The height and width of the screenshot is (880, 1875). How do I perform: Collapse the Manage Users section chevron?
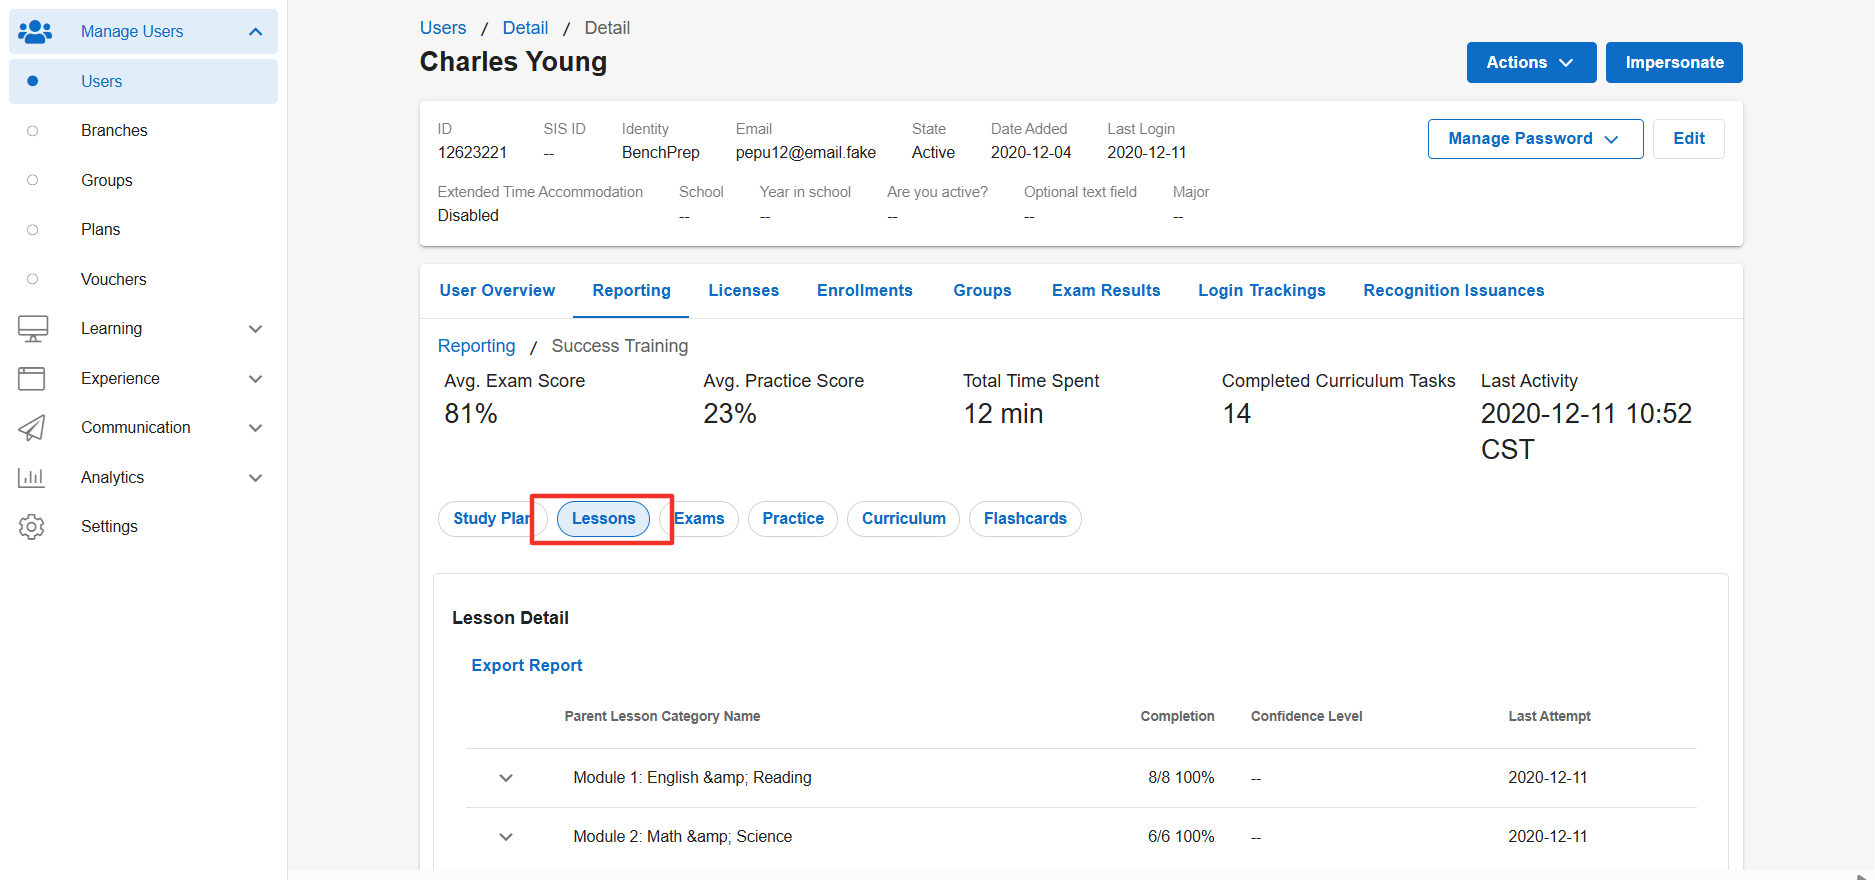[256, 32]
